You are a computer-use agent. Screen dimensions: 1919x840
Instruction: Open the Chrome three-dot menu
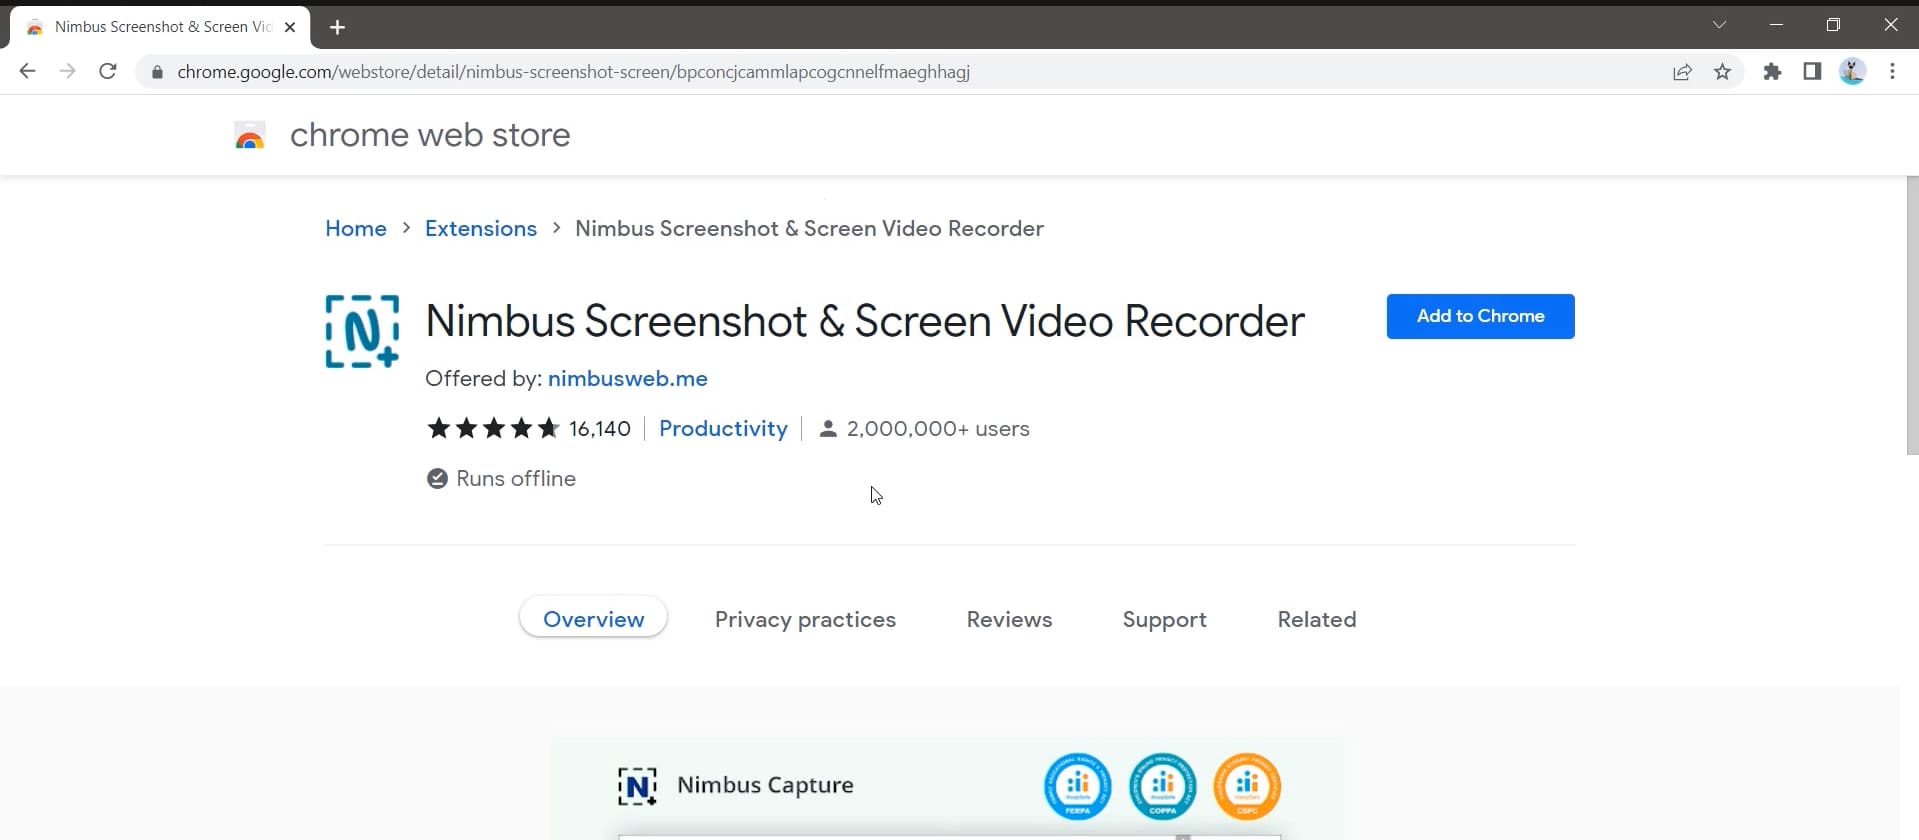(1892, 72)
